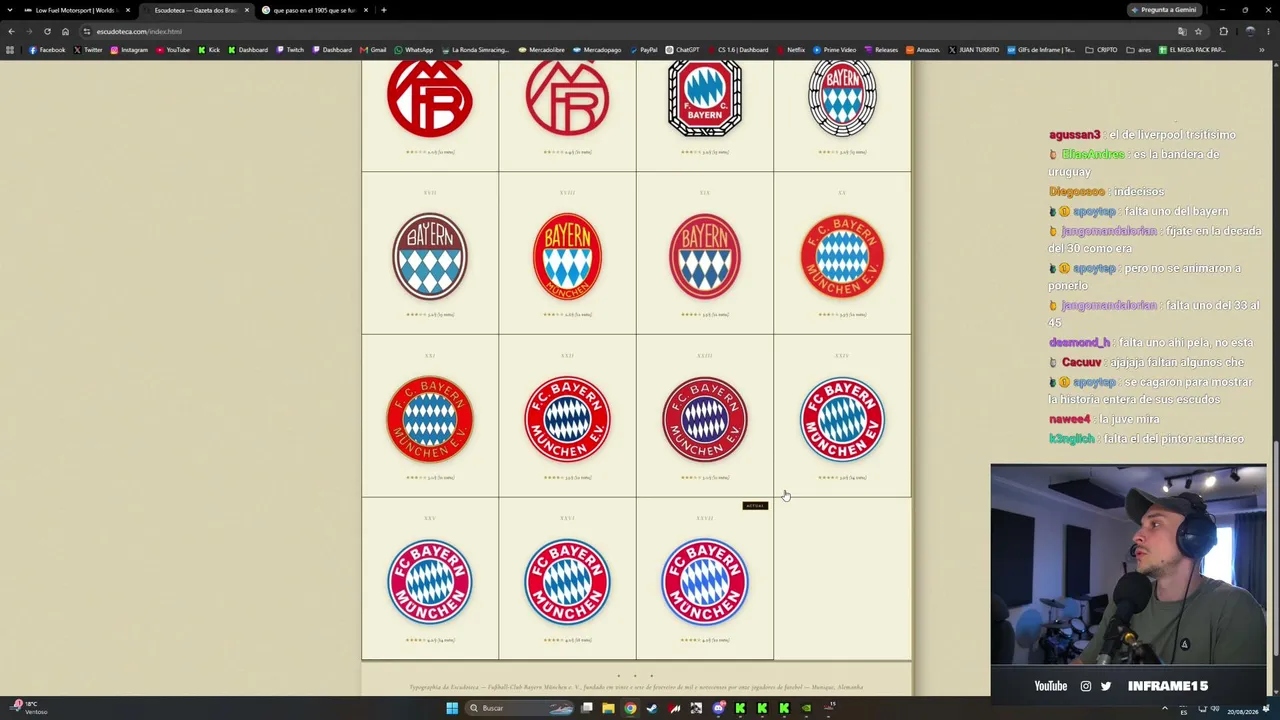Open the PayPal bookmark
1280x720 pixels.
click(644, 50)
